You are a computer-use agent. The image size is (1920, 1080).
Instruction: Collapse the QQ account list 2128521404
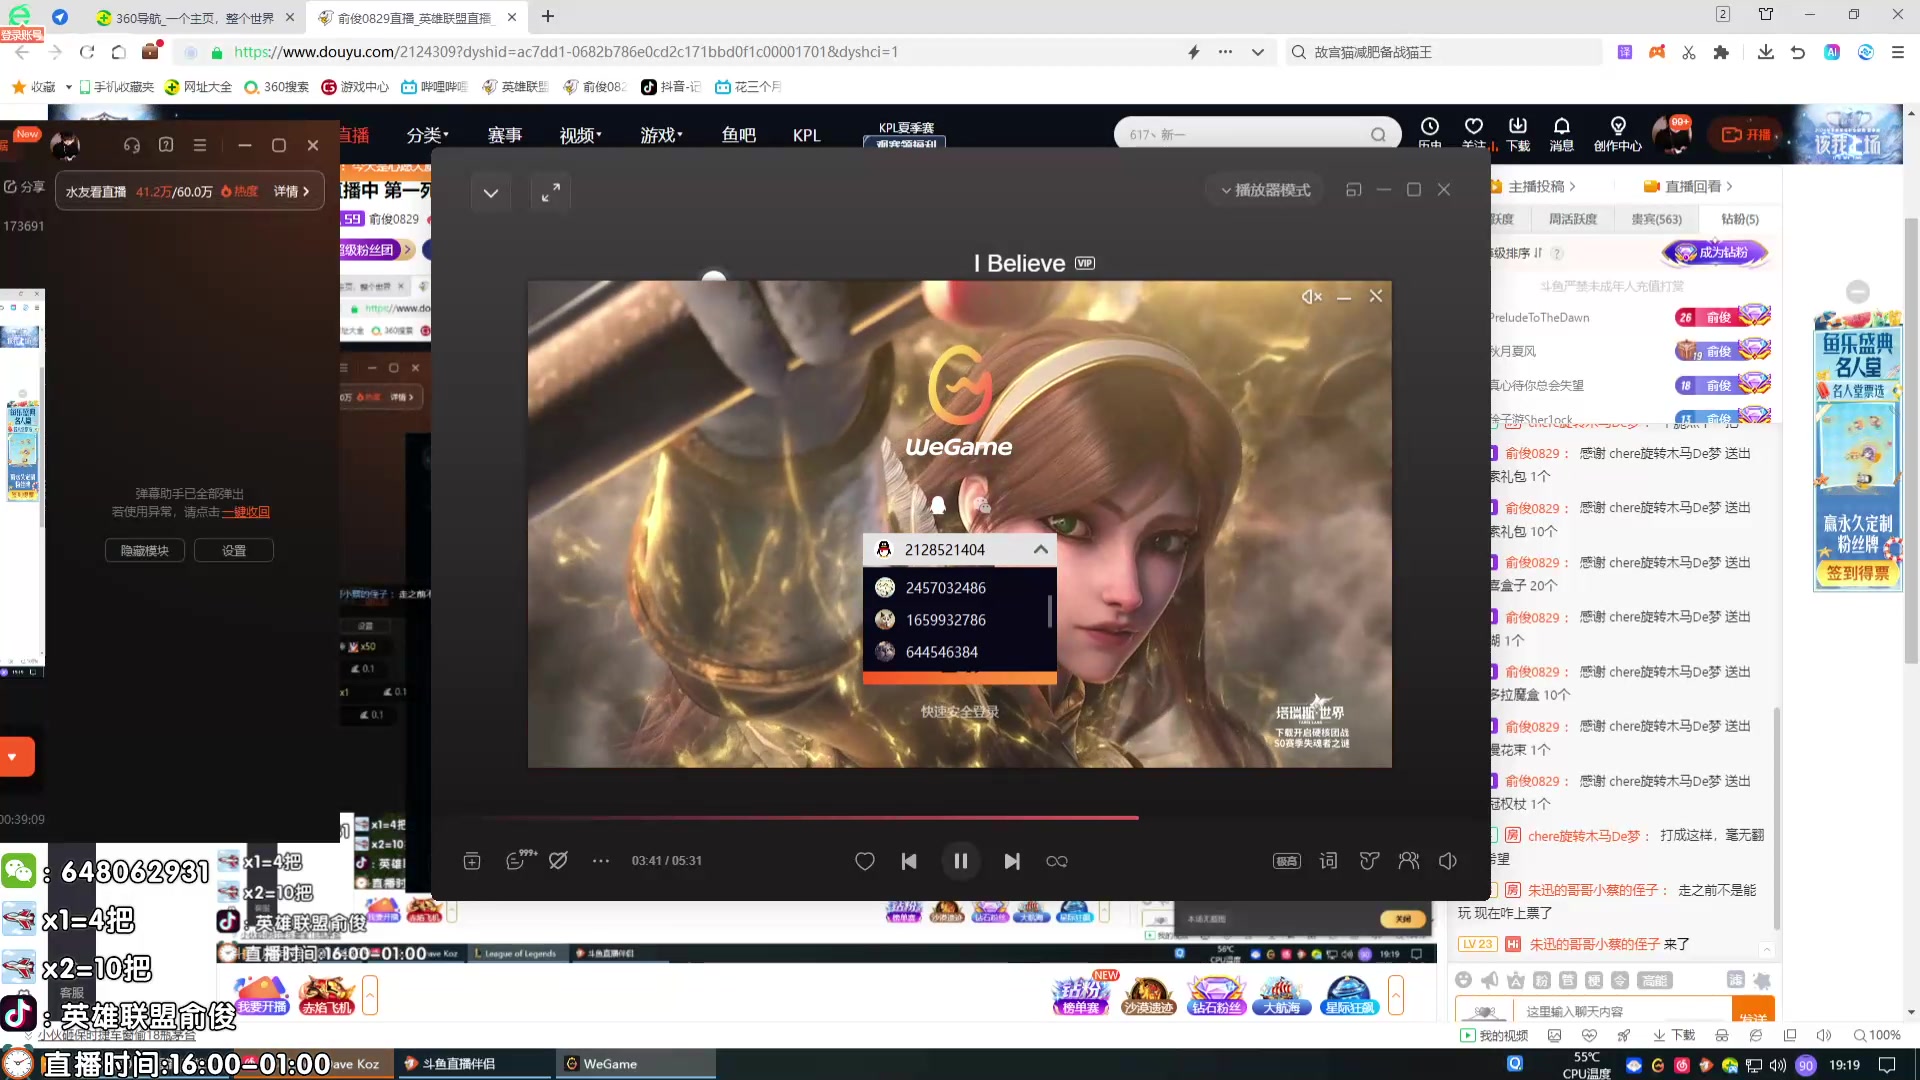click(x=1041, y=550)
